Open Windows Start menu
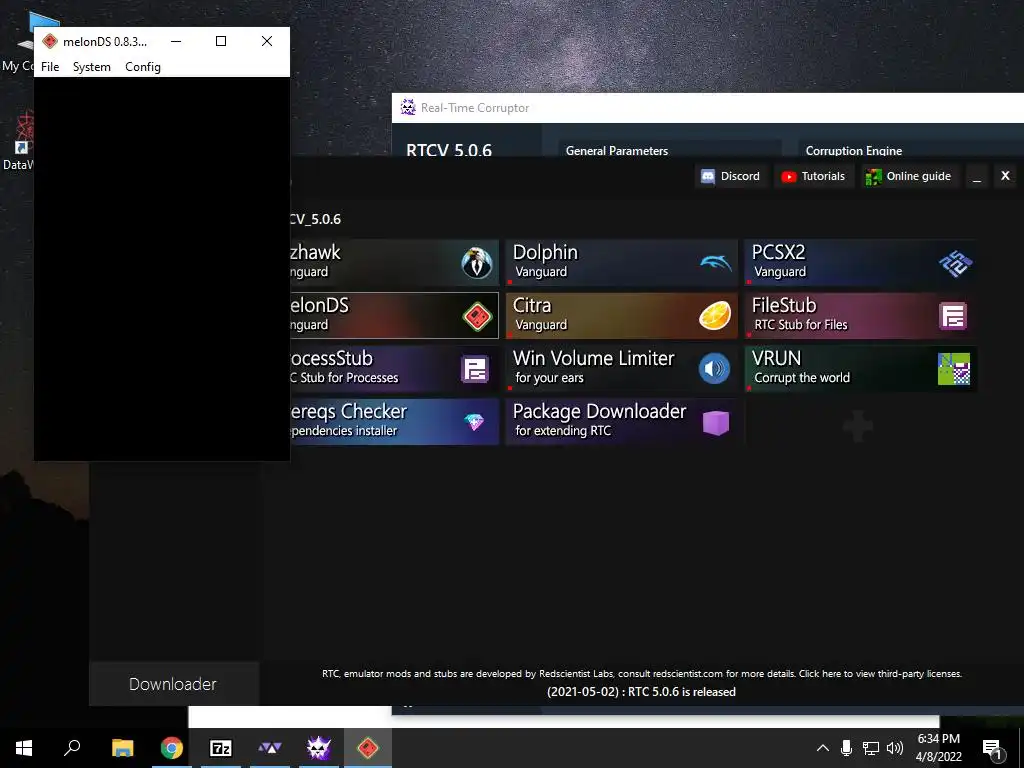The height and width of the screenshot is (768, 1024). [x=24, y=748]
